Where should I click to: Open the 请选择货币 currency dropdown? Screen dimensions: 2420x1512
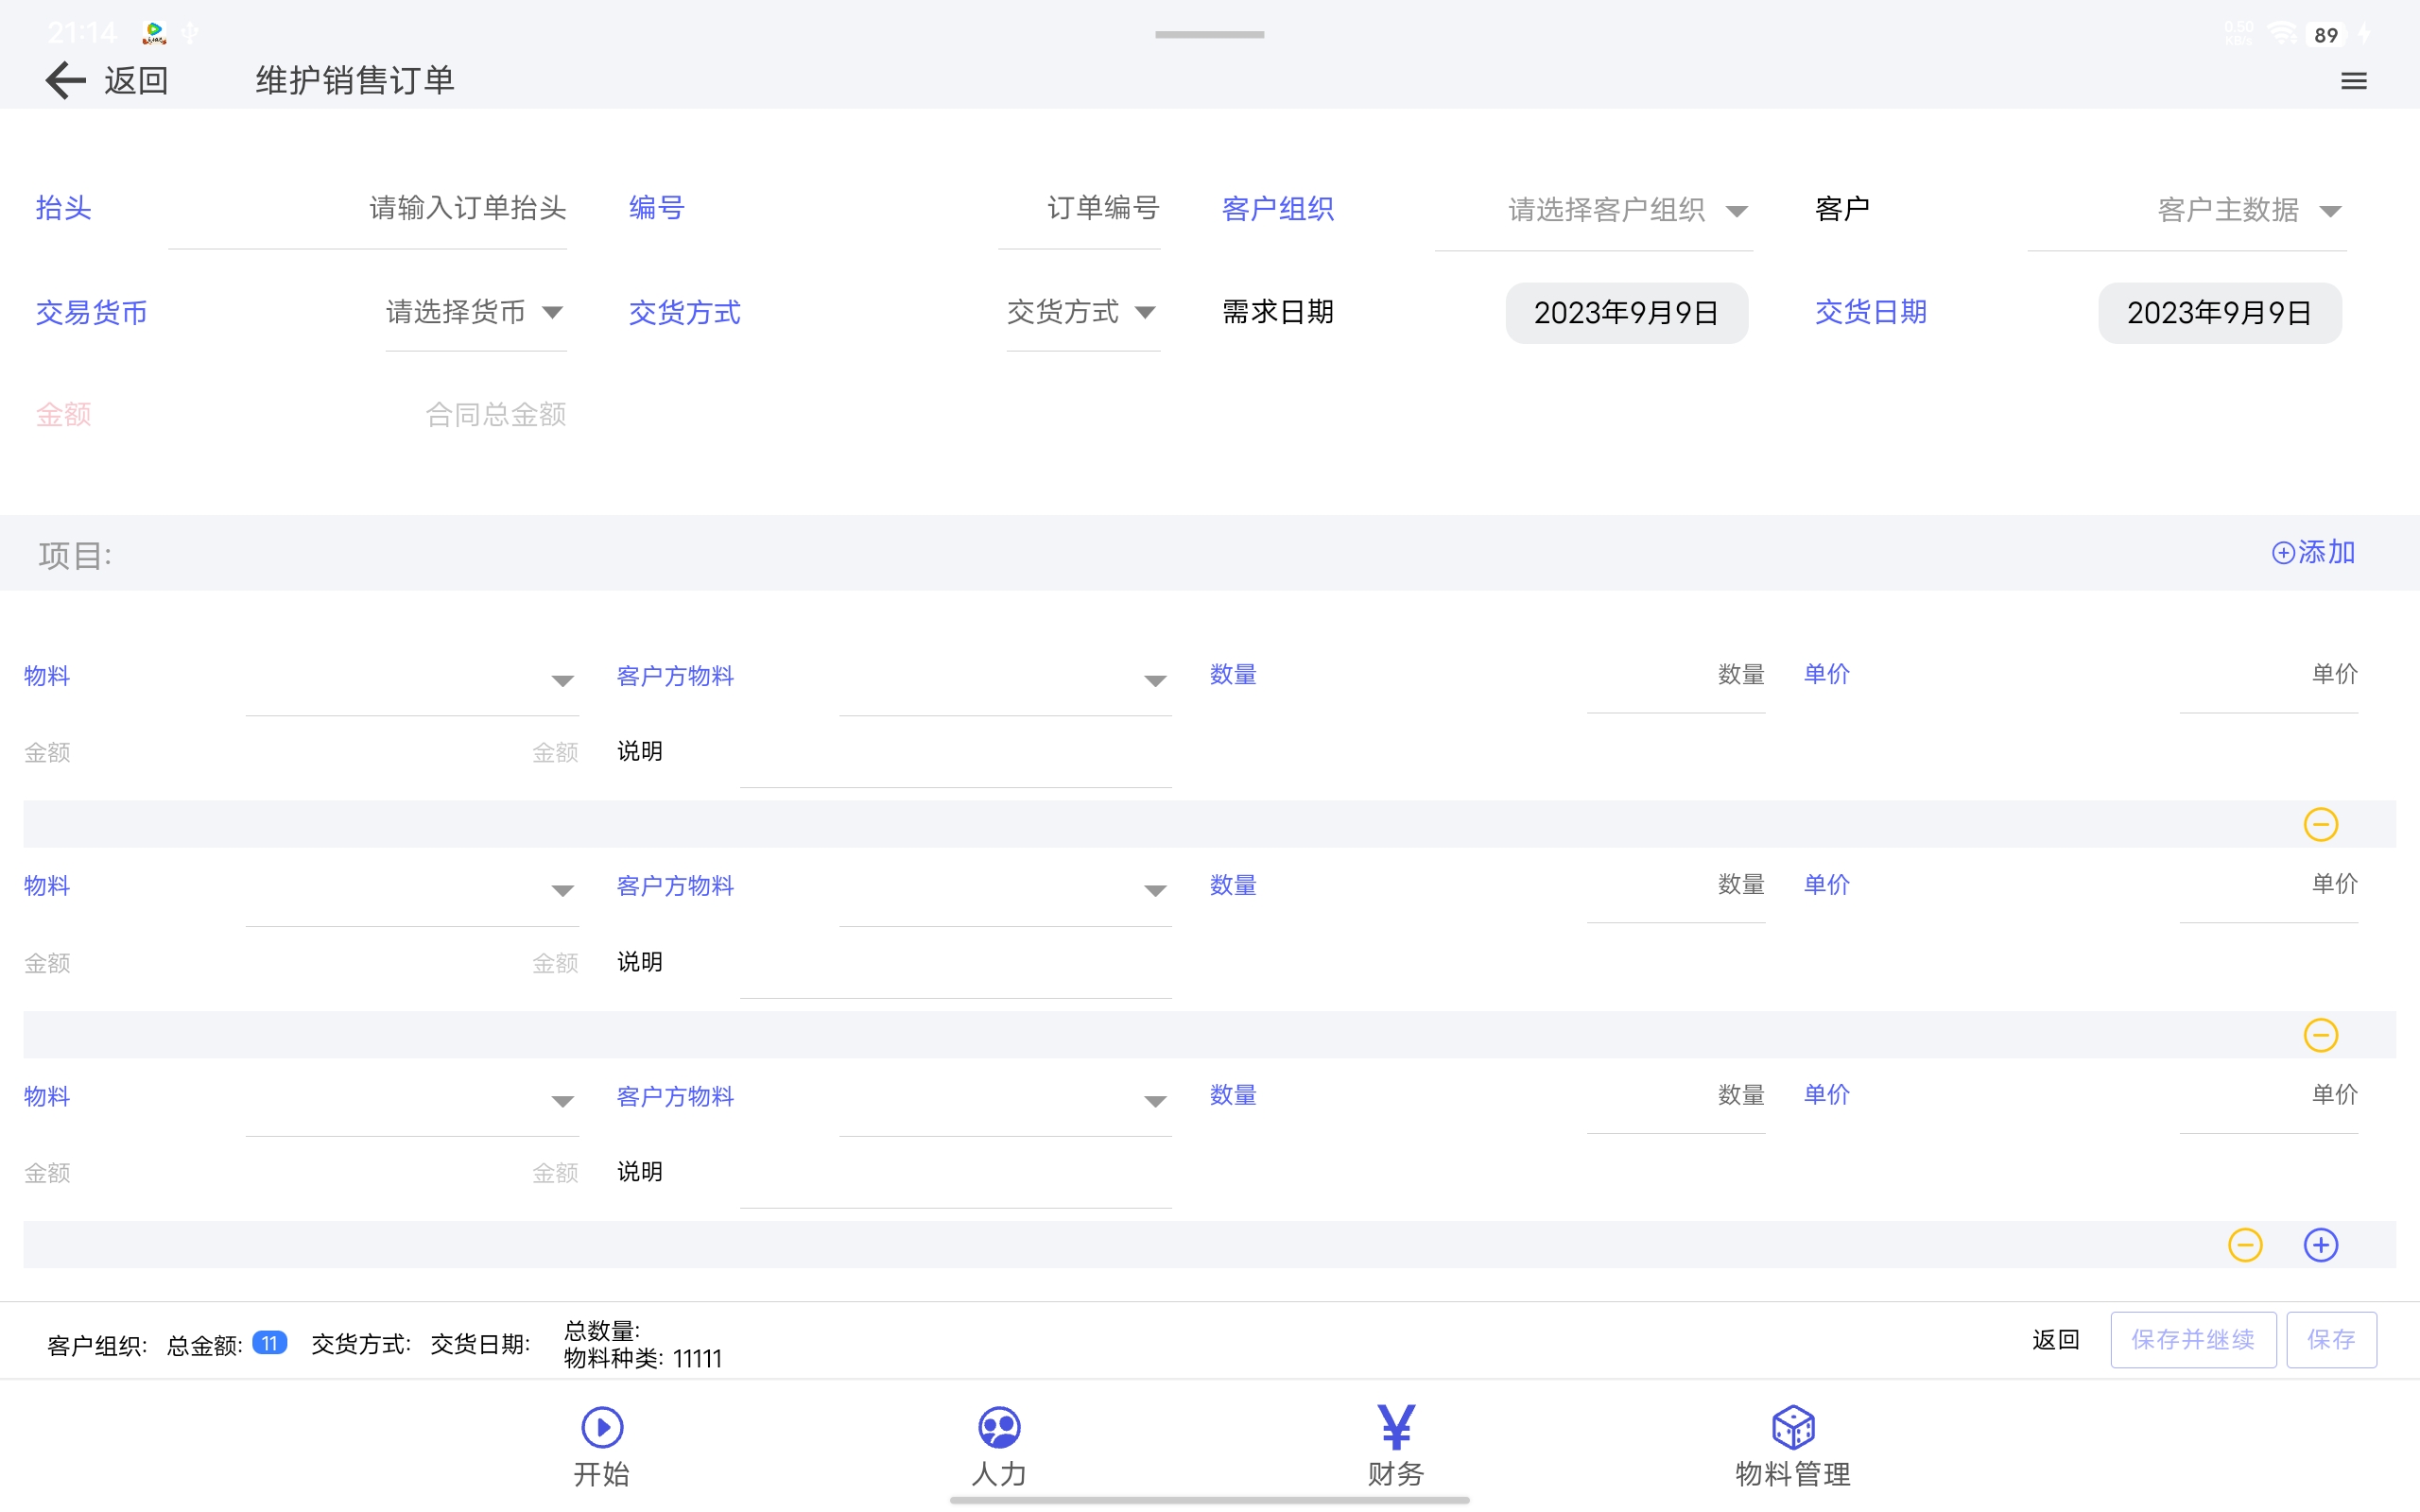[475, 312]
